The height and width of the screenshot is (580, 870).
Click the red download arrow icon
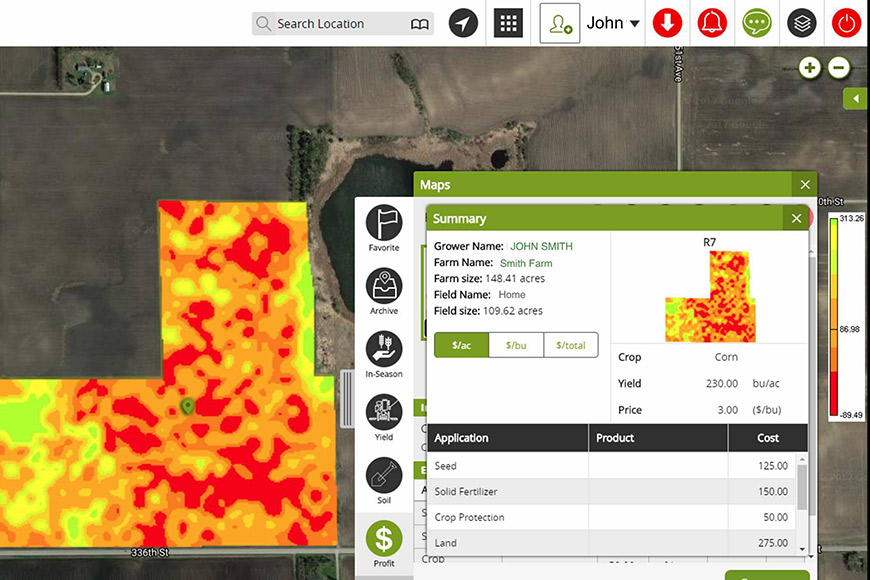[667, 23]
